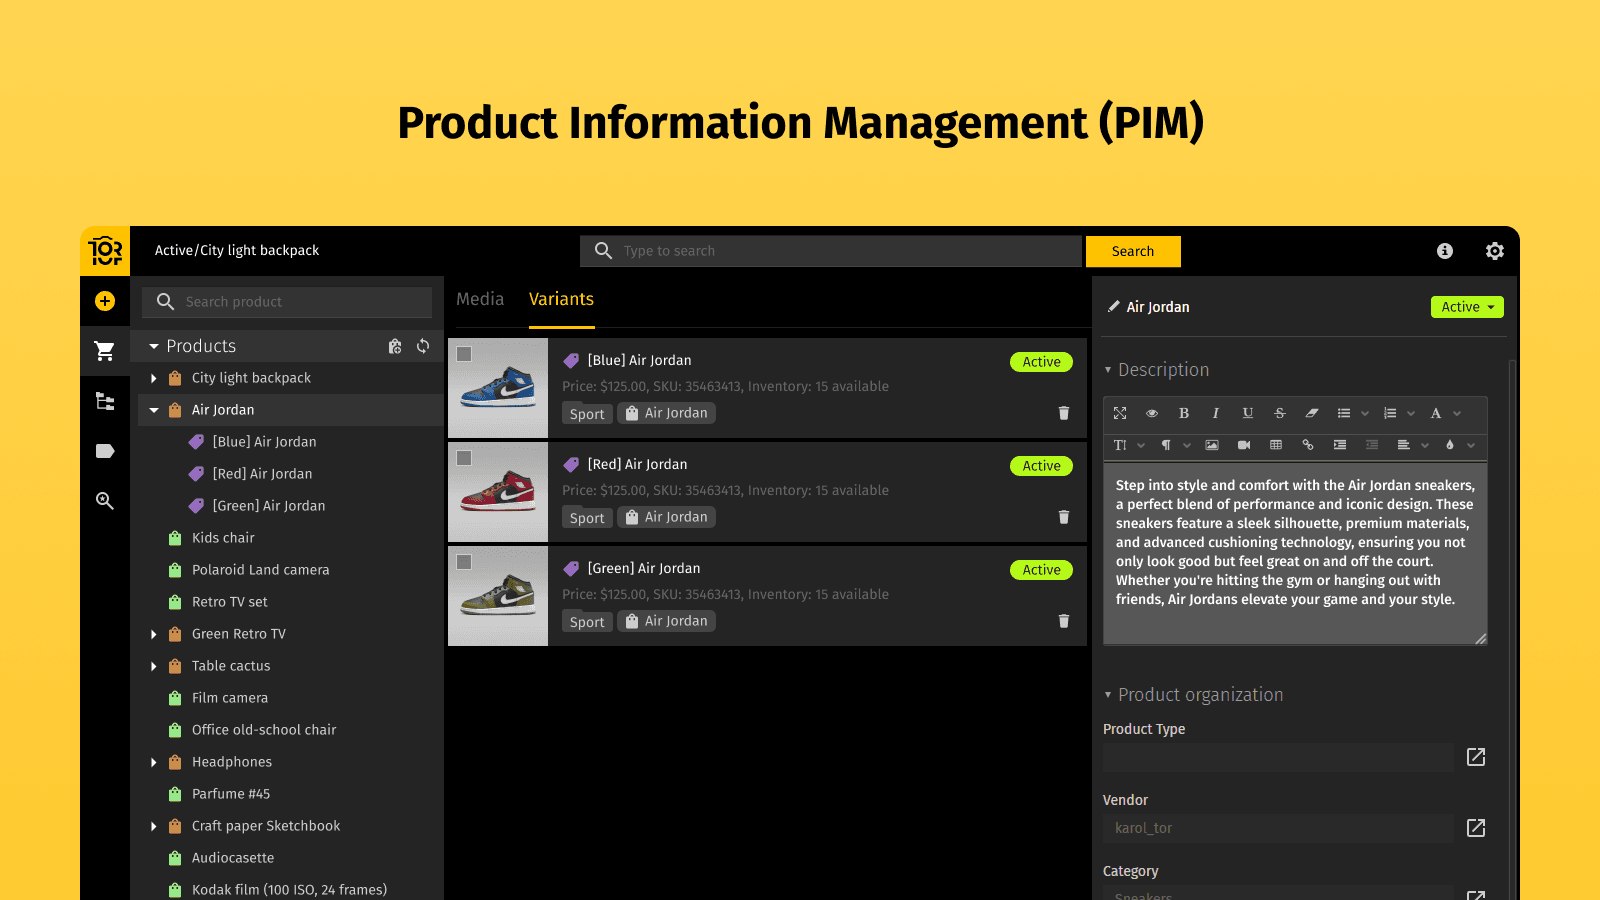This screenshot has height=900, width=1600.
Task: Click the Type to search input field
Action: (x=830, y=251)
